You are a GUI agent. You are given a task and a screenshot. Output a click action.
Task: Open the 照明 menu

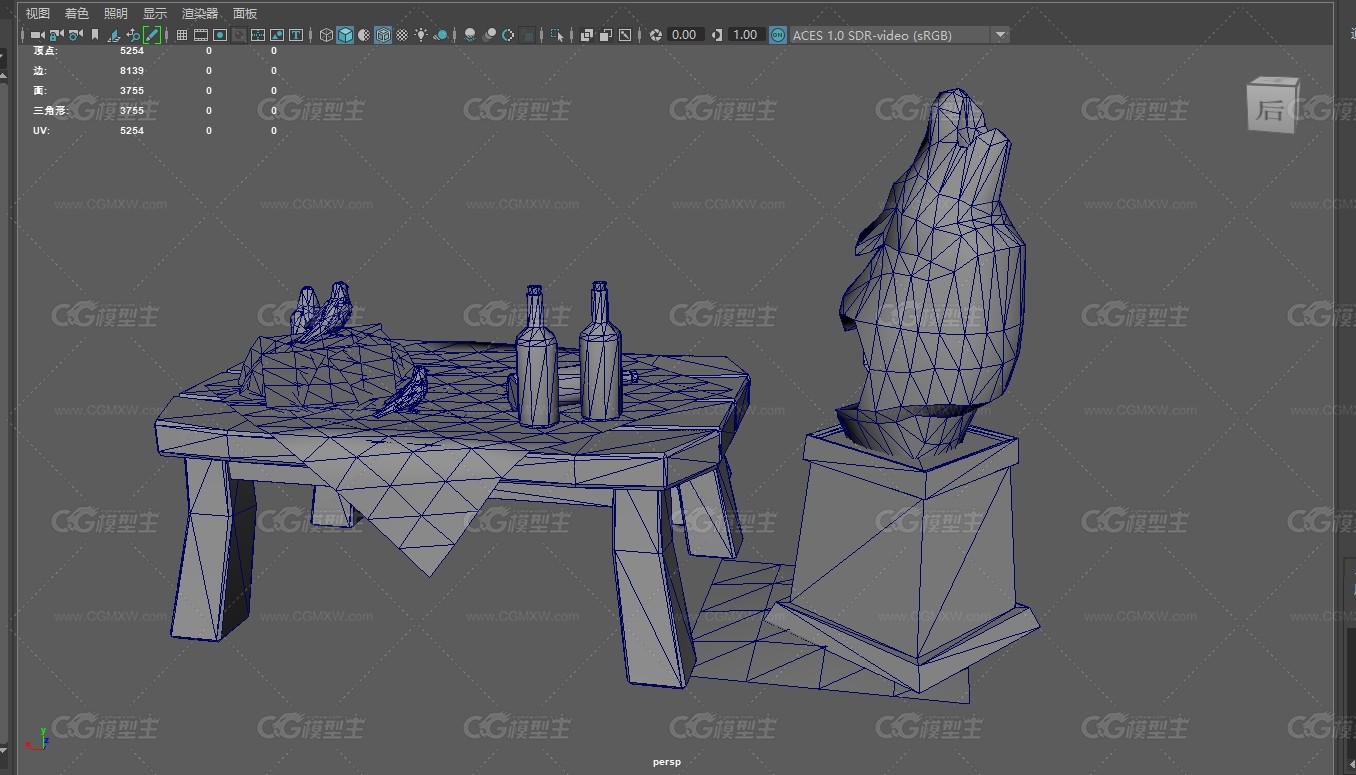click(x=115, y=13)
